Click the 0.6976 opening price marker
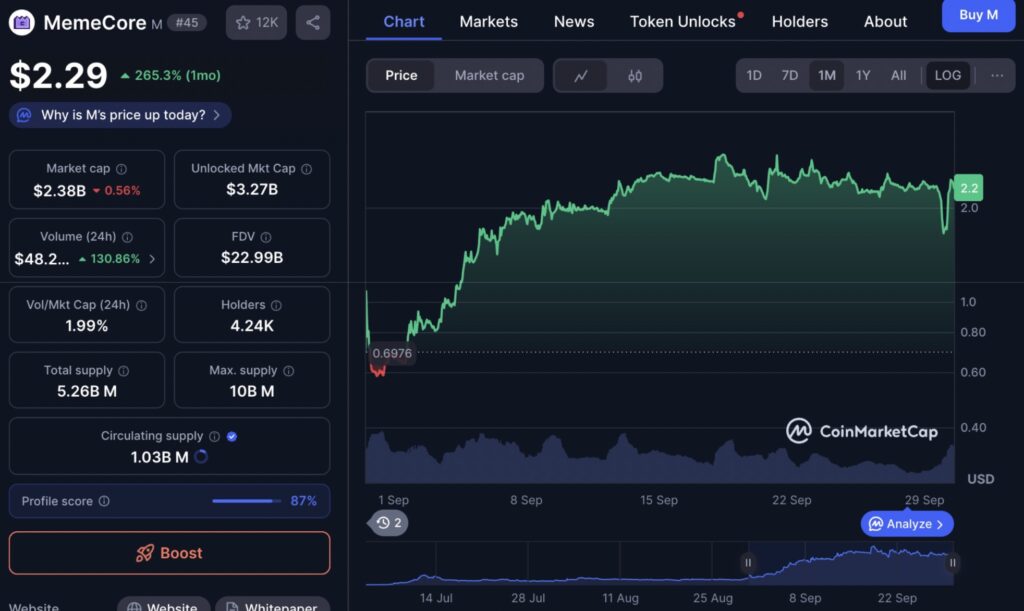The height and width of the screenshot is (611, 1024). [391, 354]
